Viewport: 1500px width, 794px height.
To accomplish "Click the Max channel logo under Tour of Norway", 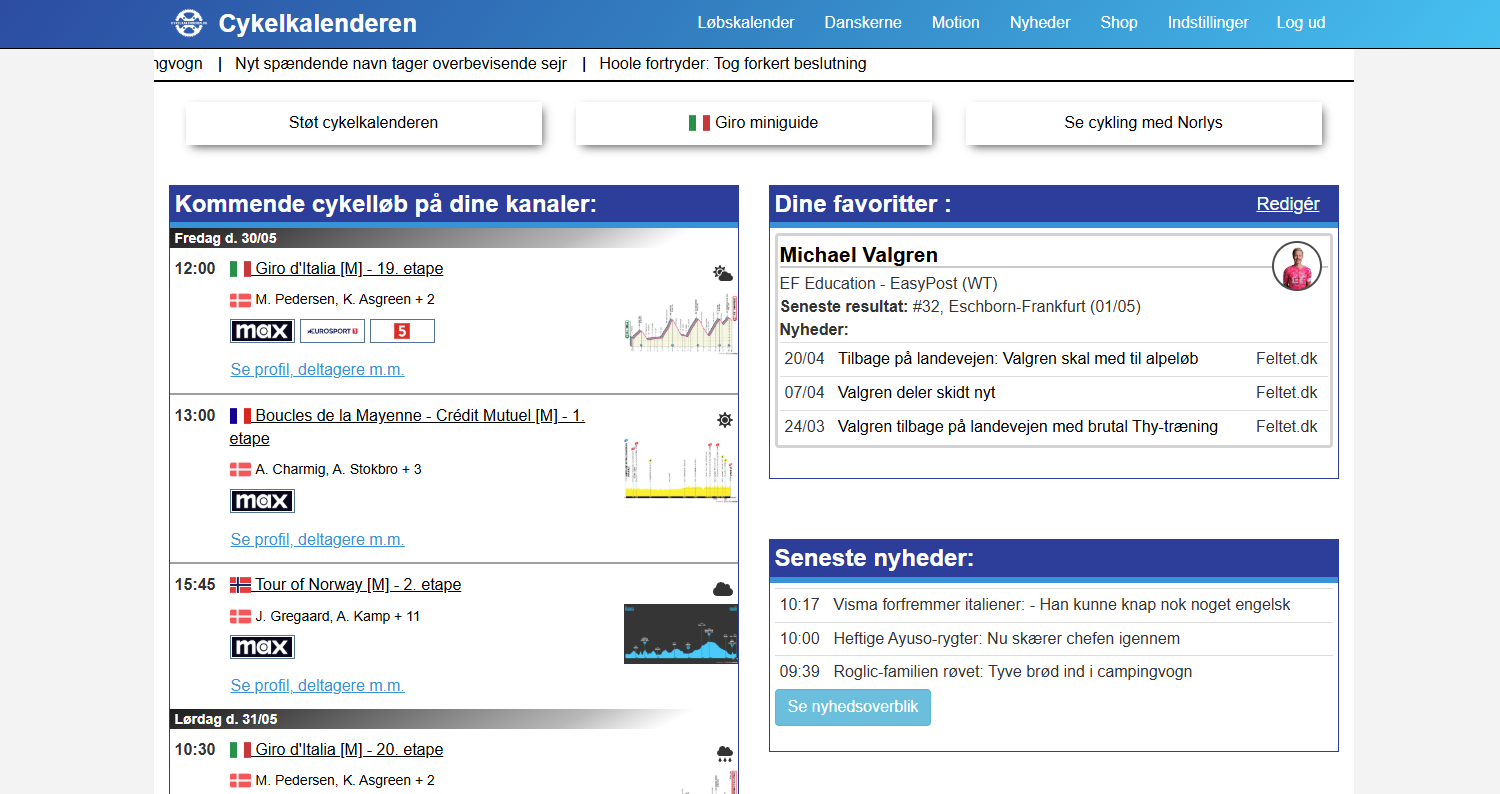I will click(262, 647).
